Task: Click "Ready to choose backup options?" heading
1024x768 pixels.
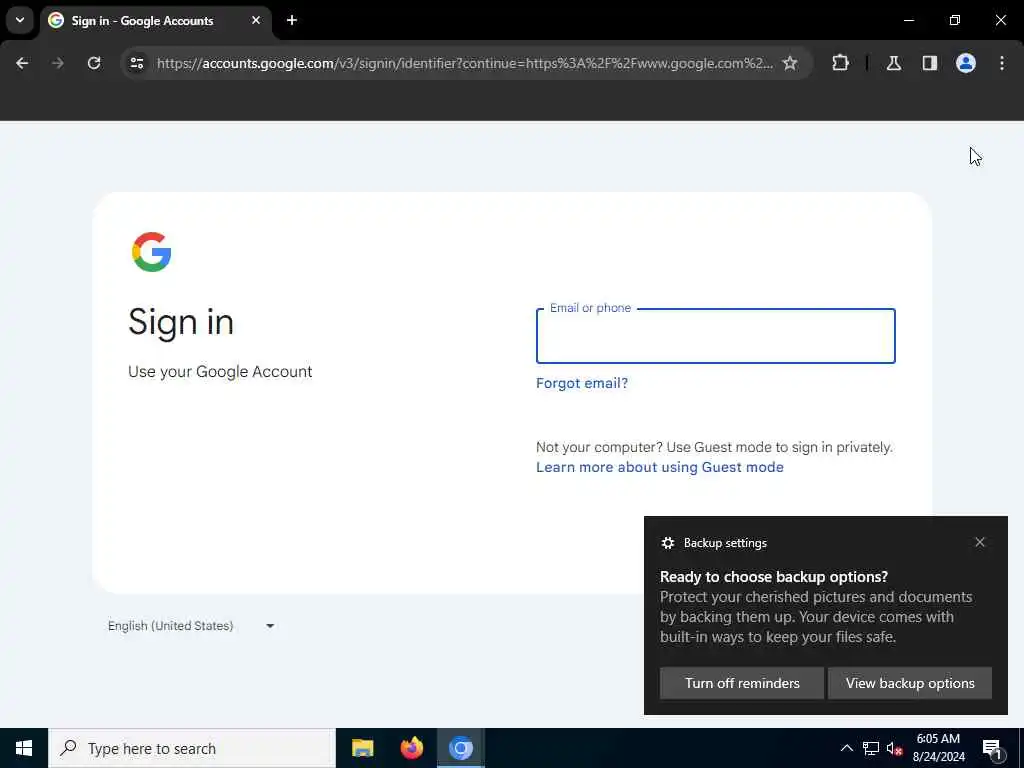Action: click(x=774, y=577)
